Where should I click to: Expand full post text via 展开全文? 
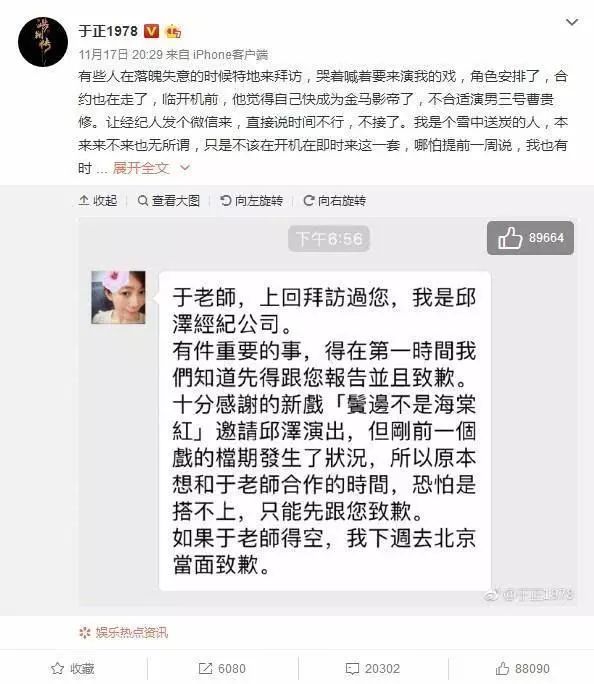pyautogui.click(x=140, y=168)
